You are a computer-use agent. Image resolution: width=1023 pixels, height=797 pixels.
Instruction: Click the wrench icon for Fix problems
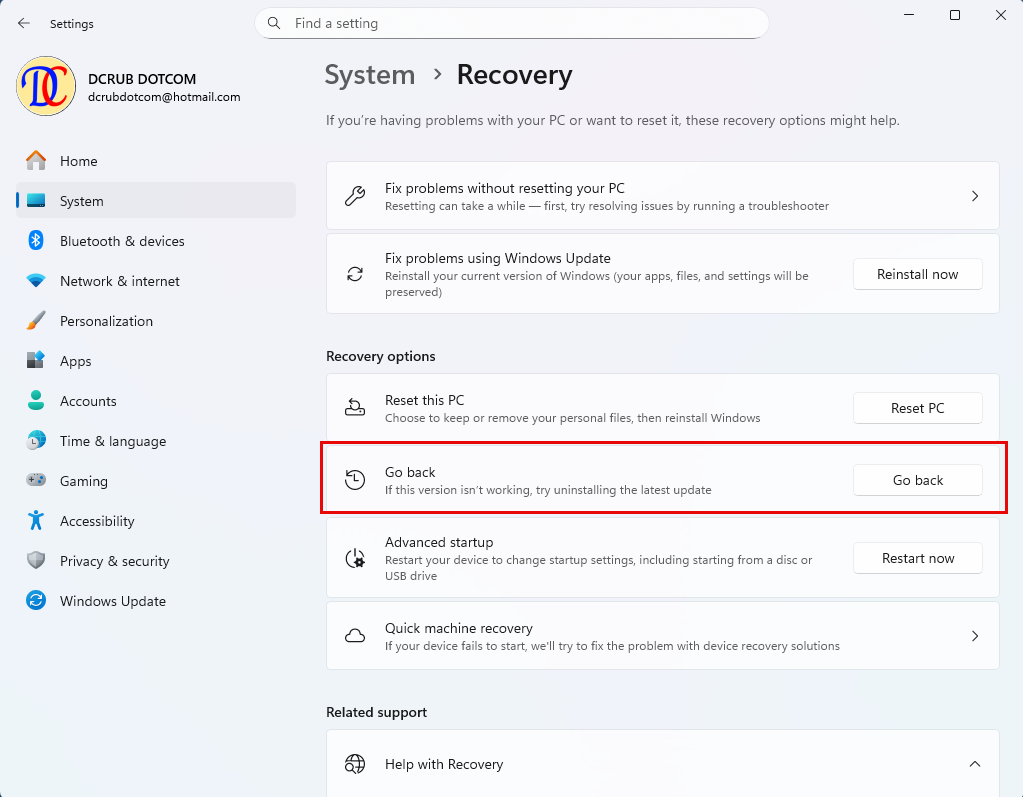click(x=355, y=196)
